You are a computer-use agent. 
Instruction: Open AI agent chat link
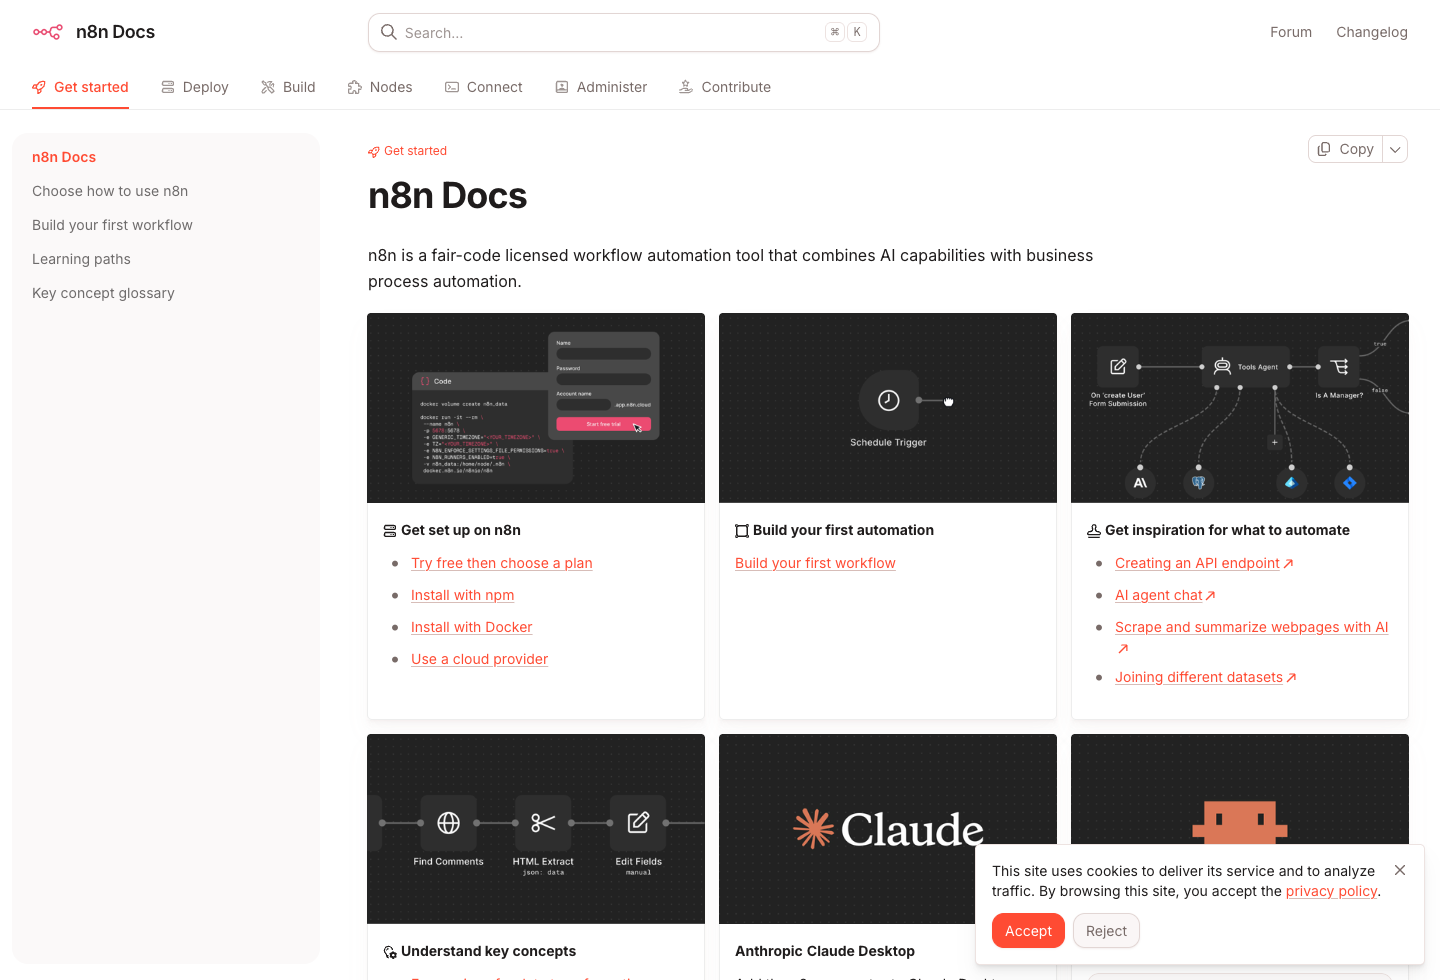click(1159, 595)
